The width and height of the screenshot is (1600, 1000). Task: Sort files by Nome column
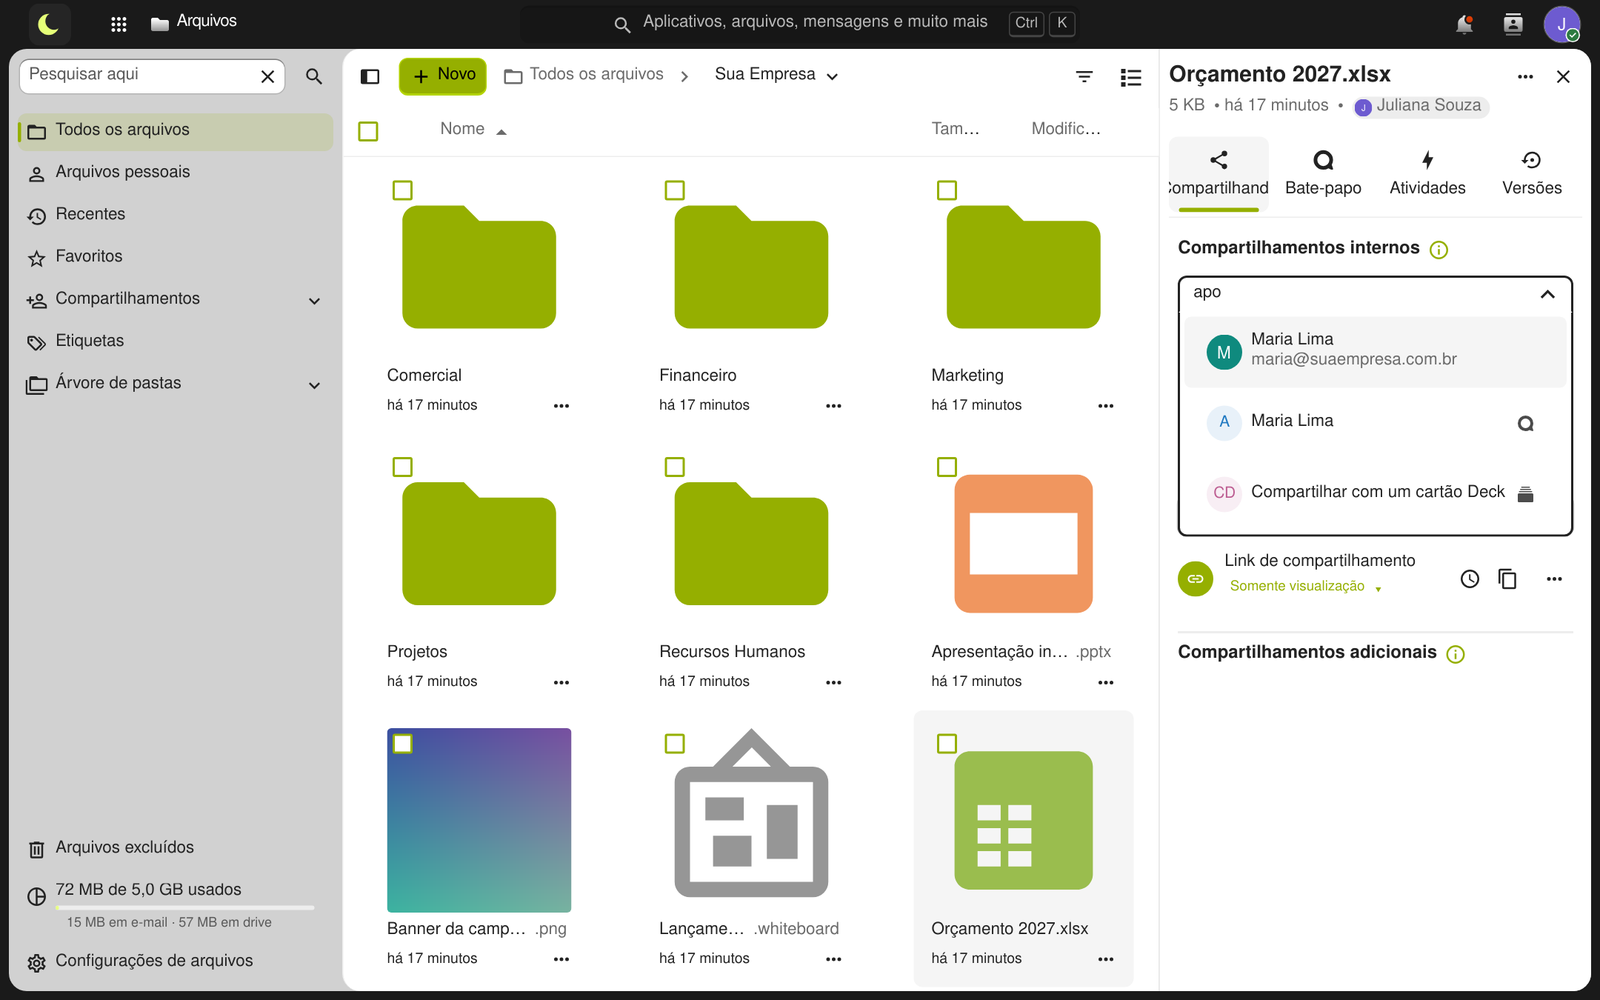coord(473,129)
